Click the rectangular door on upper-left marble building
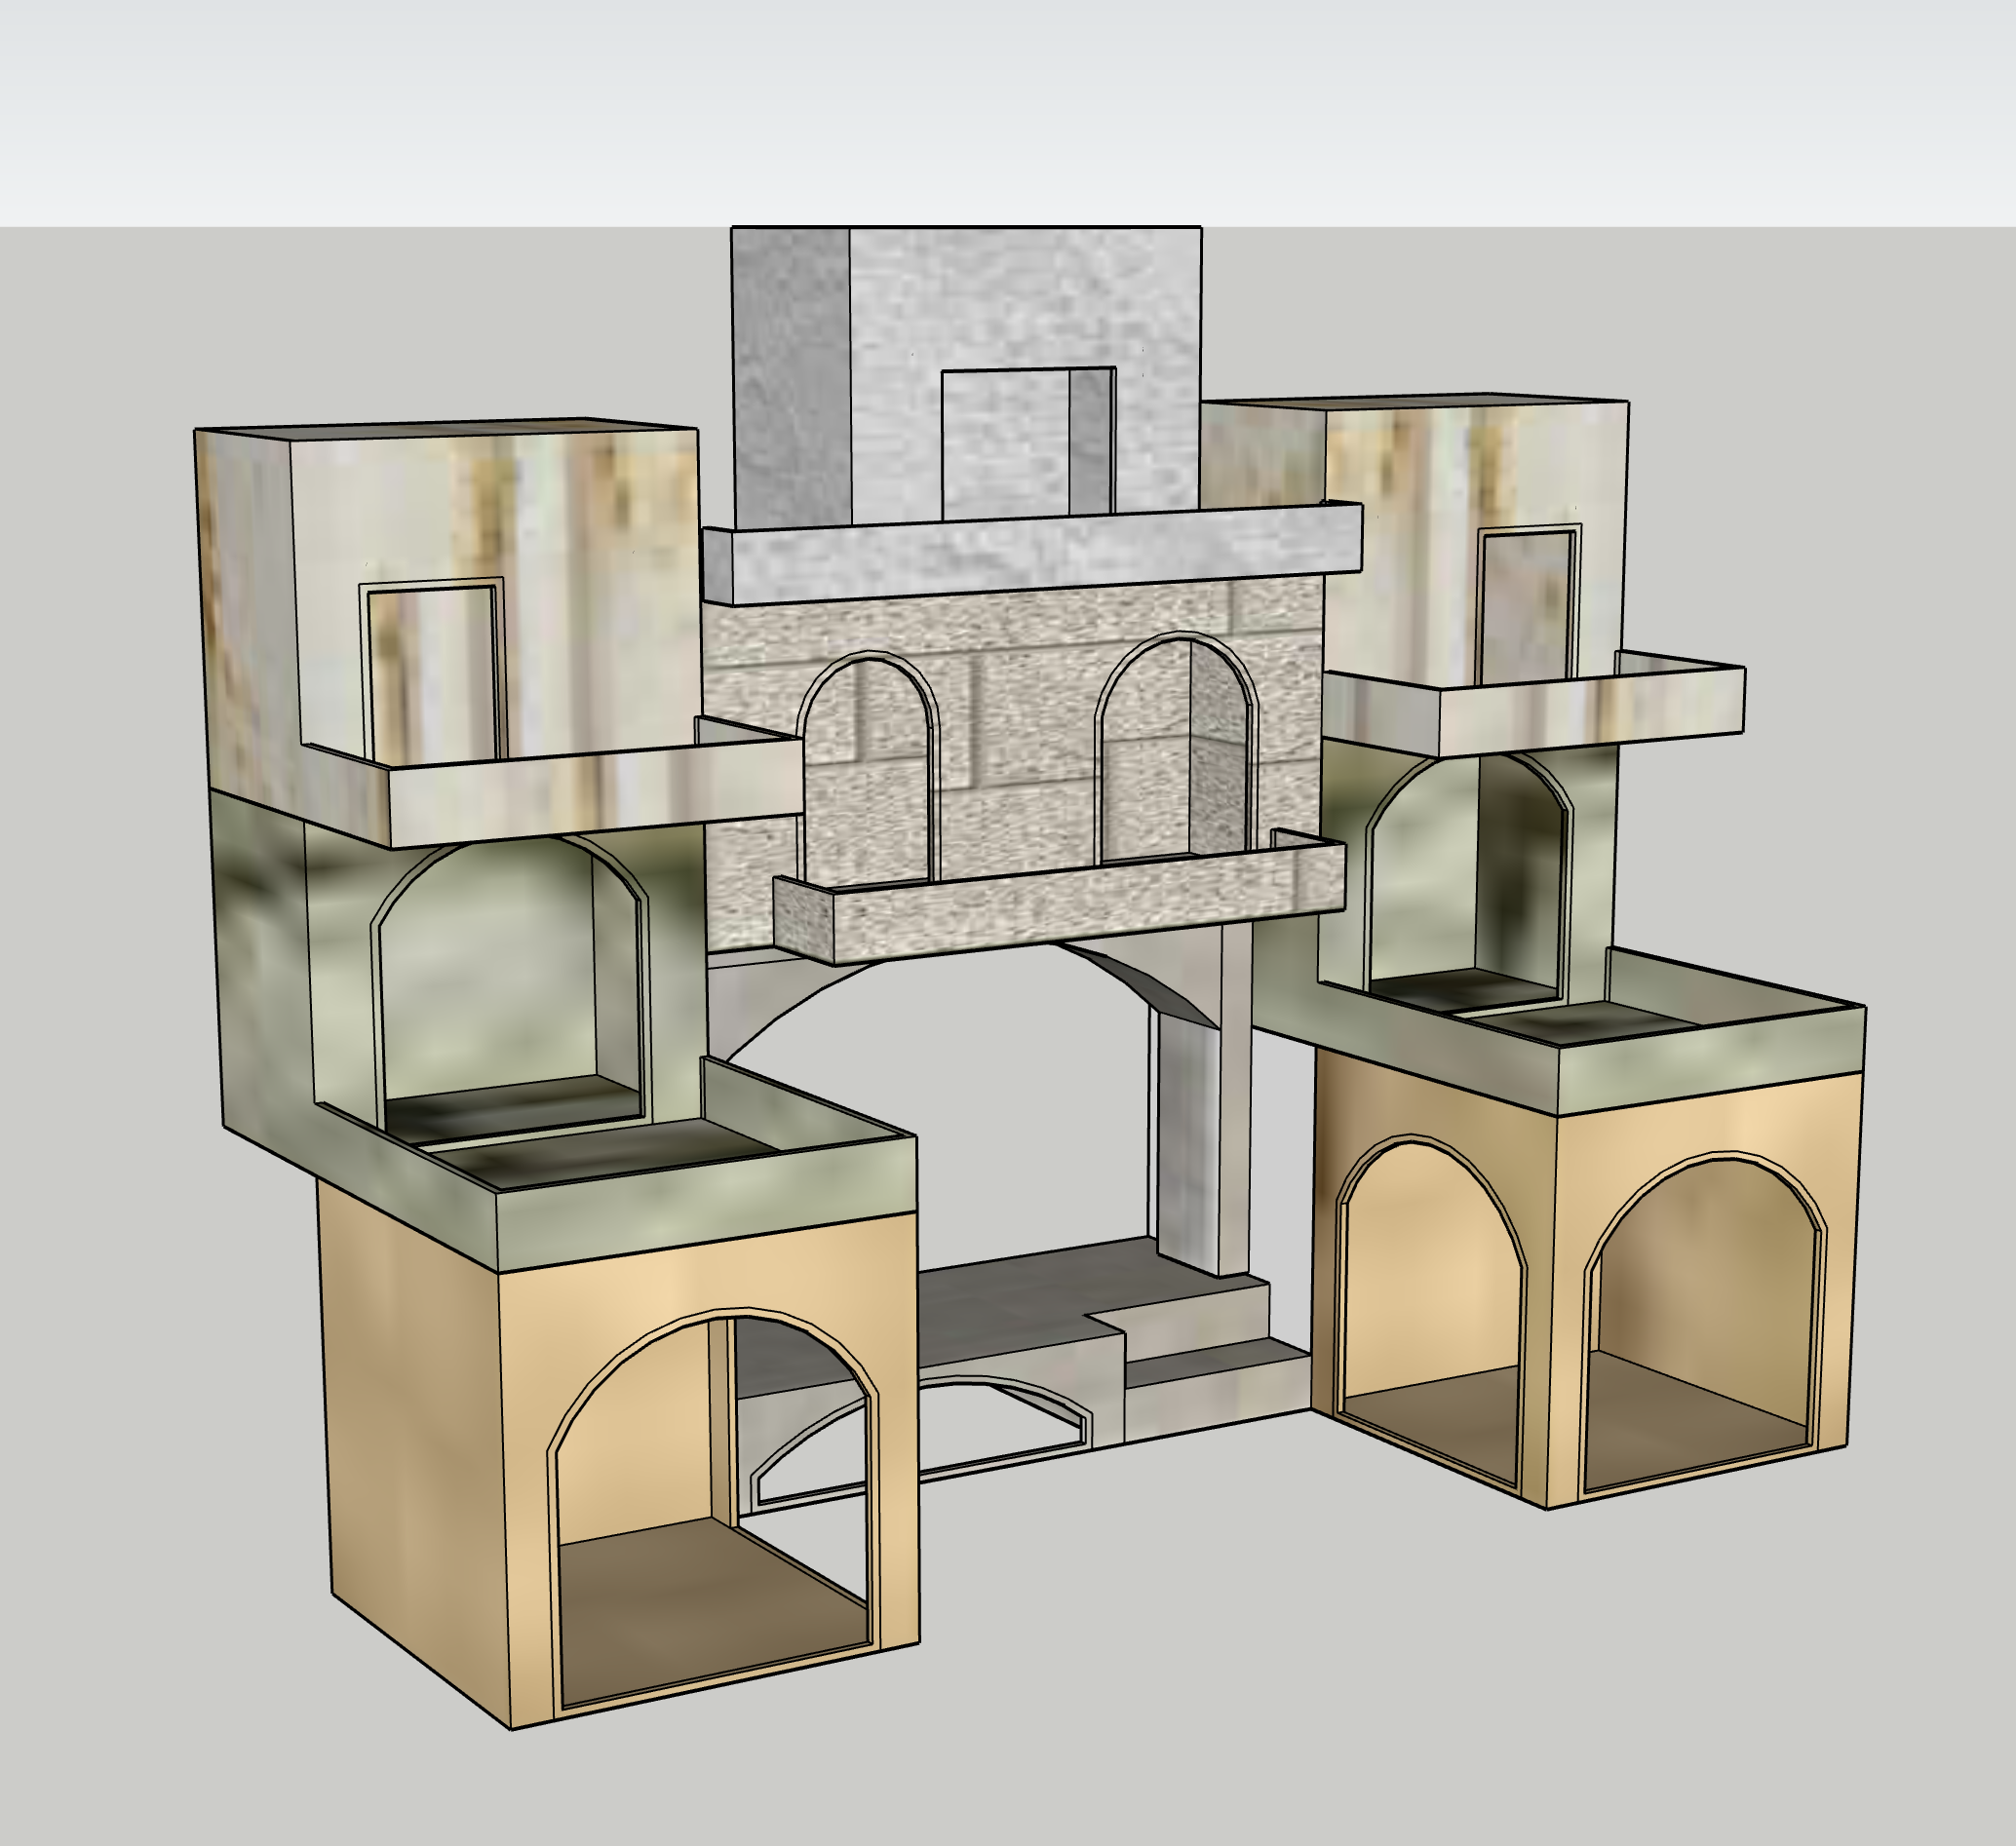Viewport: 2016px width, 1846px height. [x=435, y=675]
